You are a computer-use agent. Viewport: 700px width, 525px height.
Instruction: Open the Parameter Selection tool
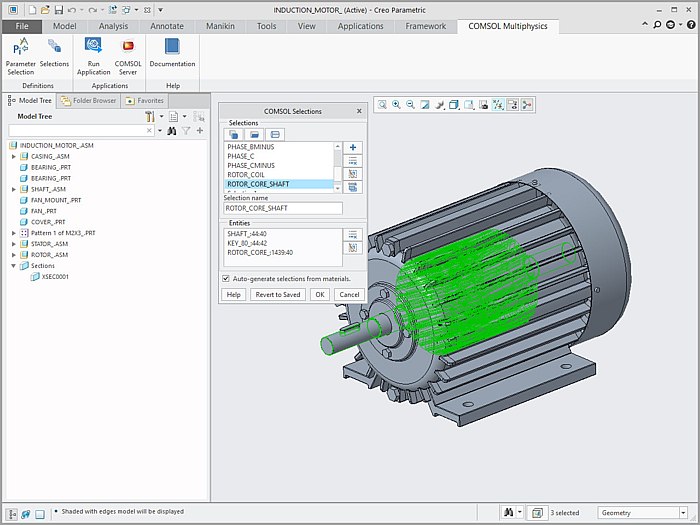21,56
